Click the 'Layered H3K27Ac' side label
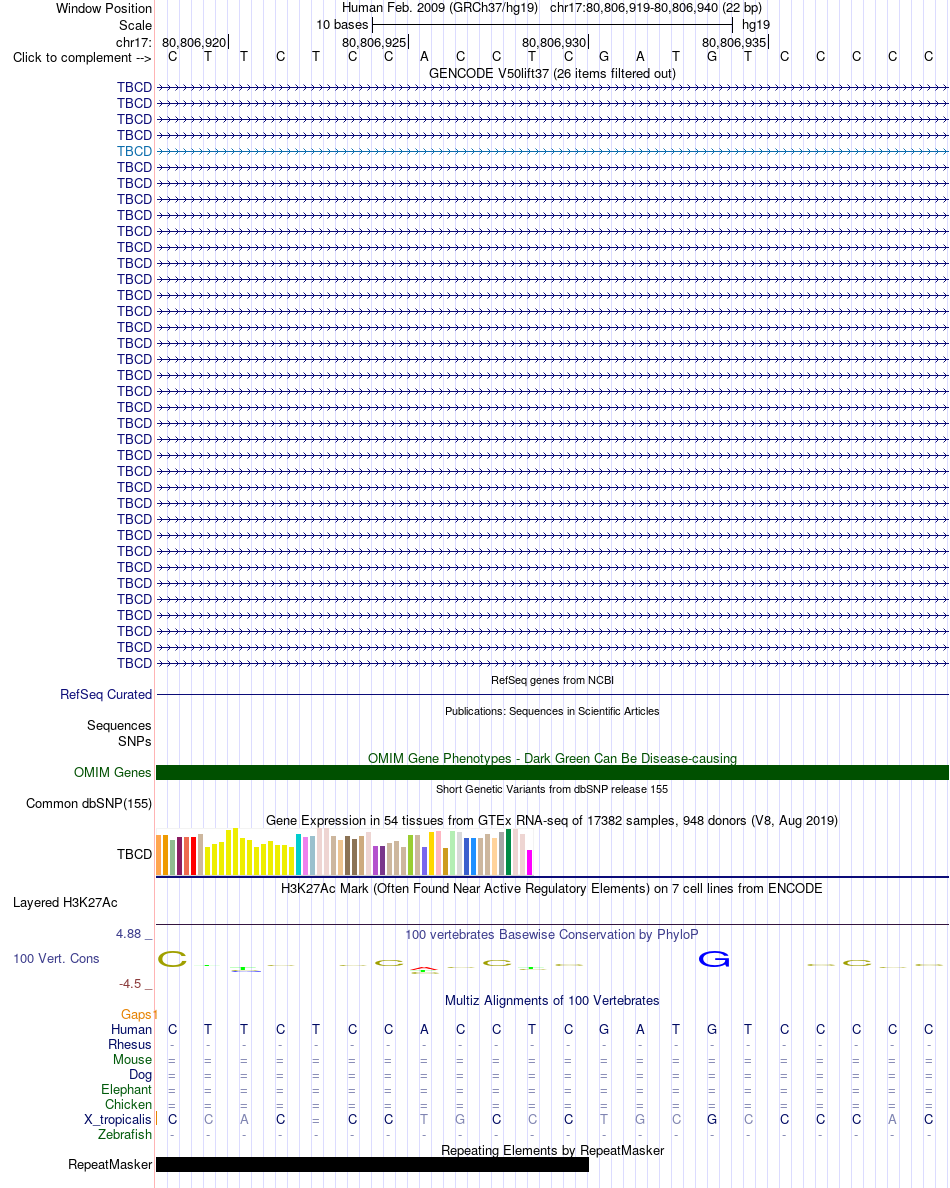The width and height of the screenshot is (950, 1188). coord(65,902)
